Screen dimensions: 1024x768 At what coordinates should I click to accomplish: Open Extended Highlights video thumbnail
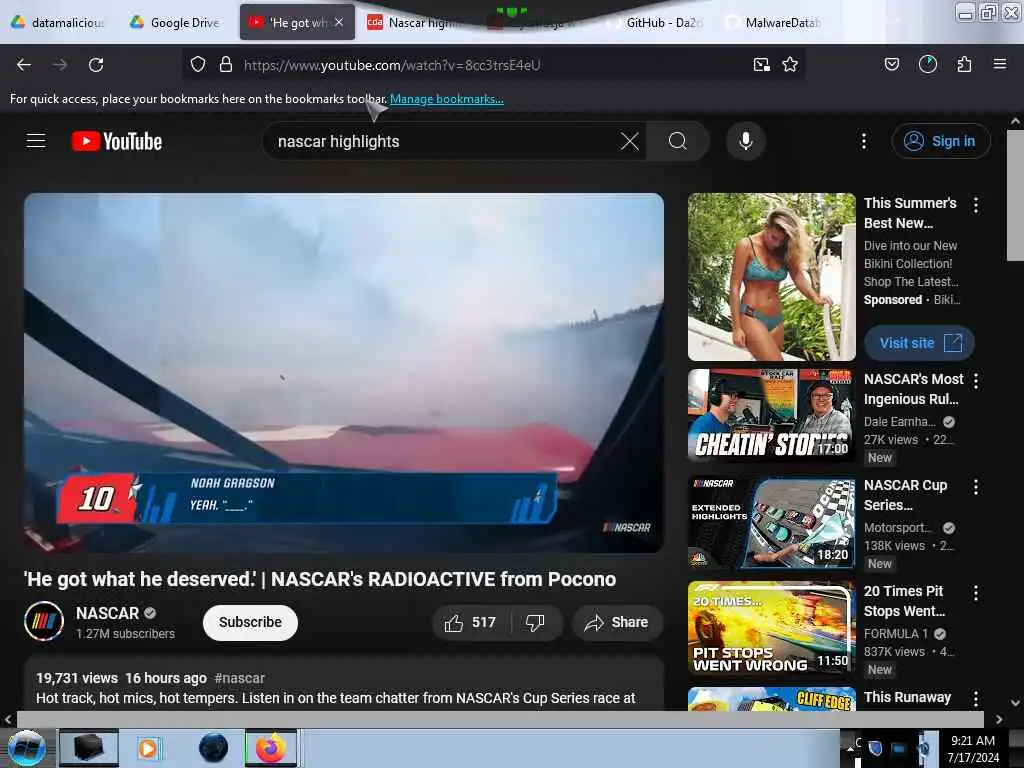771,521
